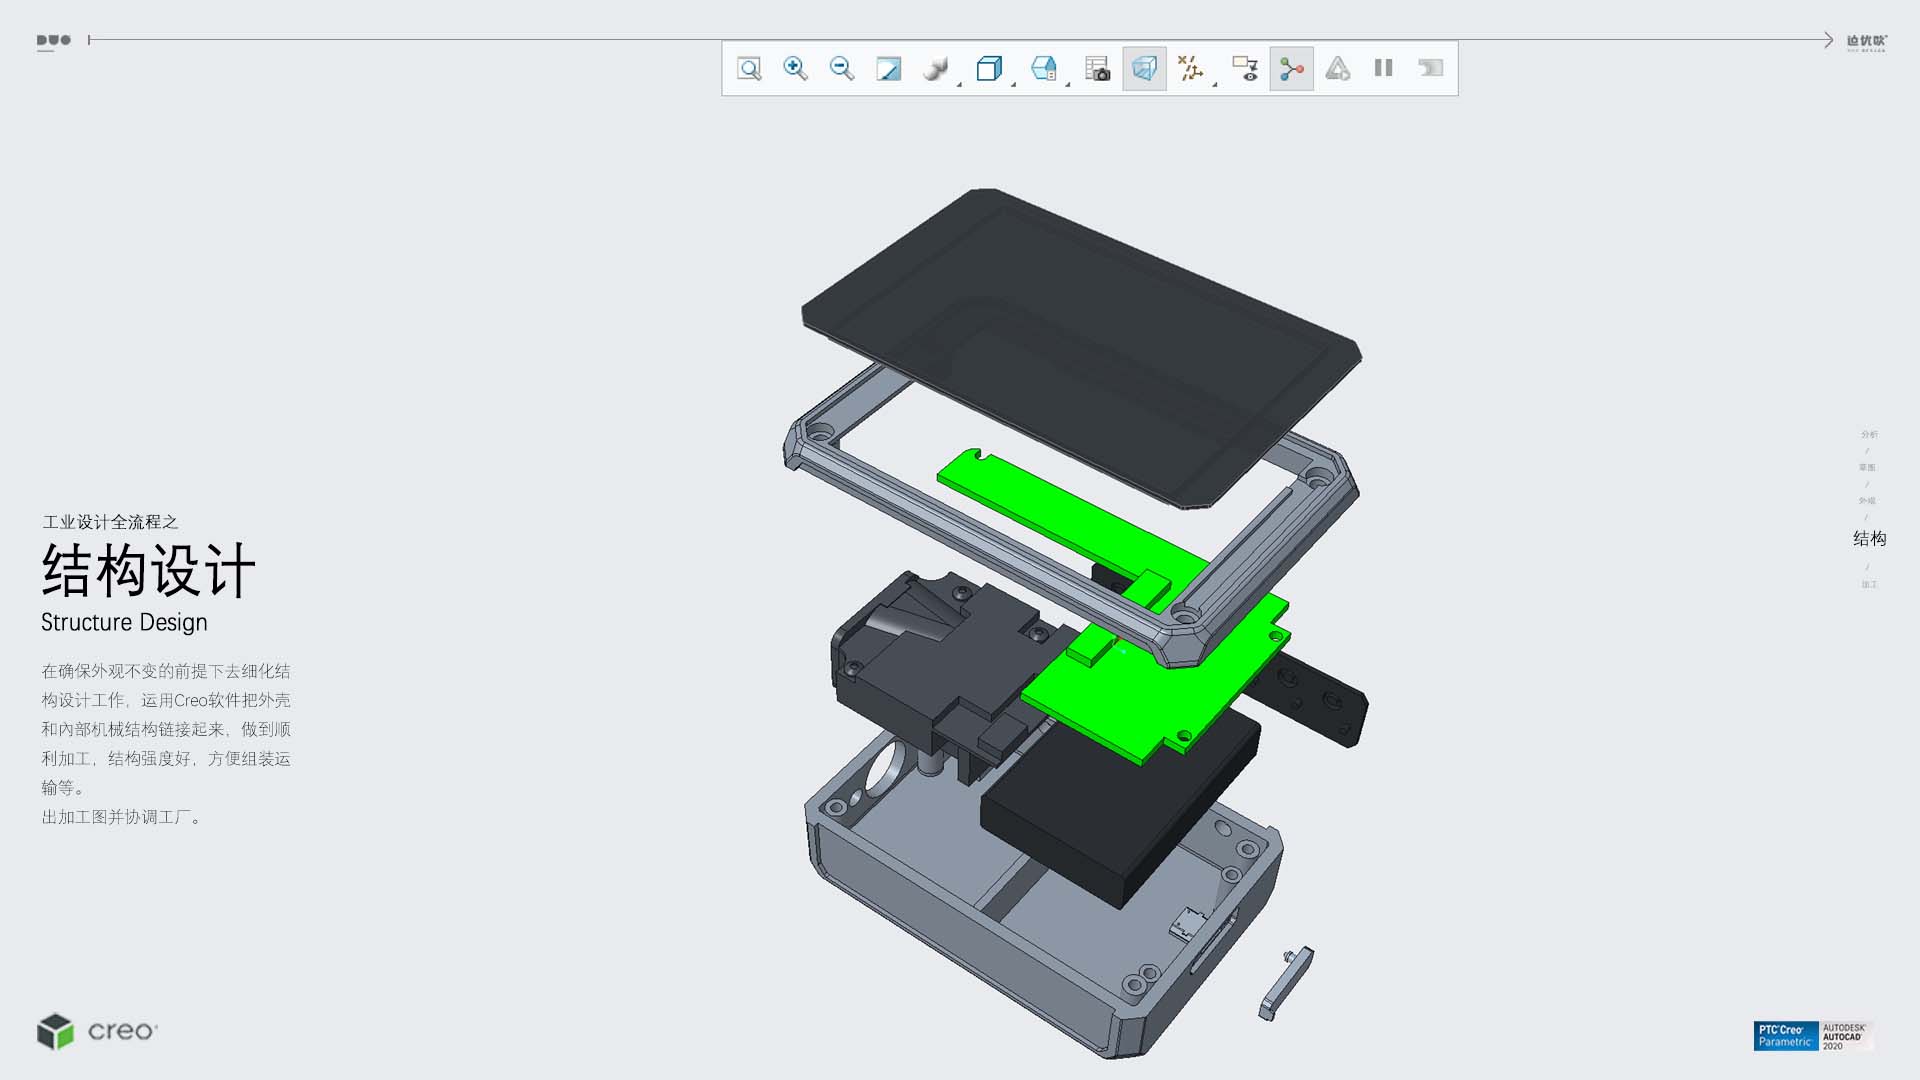The width and height of the screenshot is (1920, 1080).
Task: Select the 结构 step in side navigation
Action: (x=1869, y=539)
